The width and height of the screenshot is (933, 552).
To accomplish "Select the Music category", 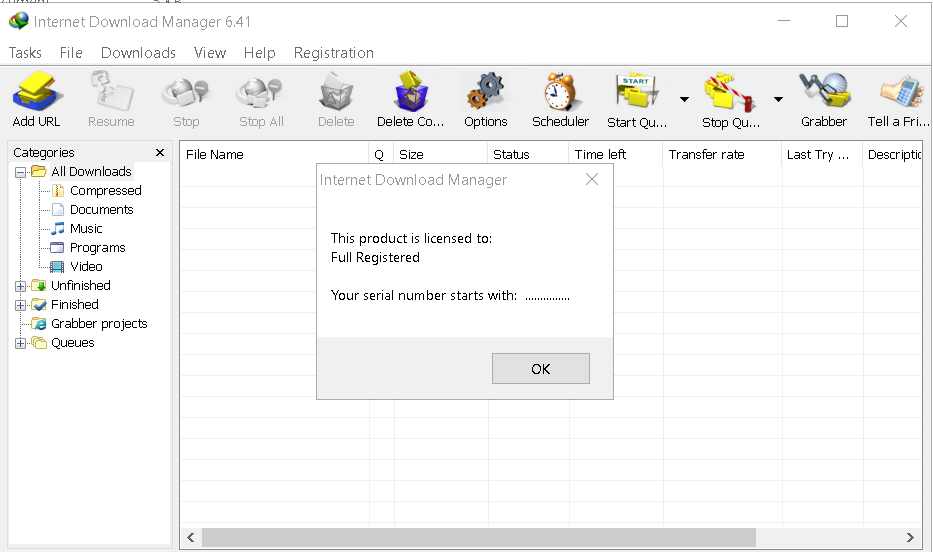I will [x=86, y=228].
